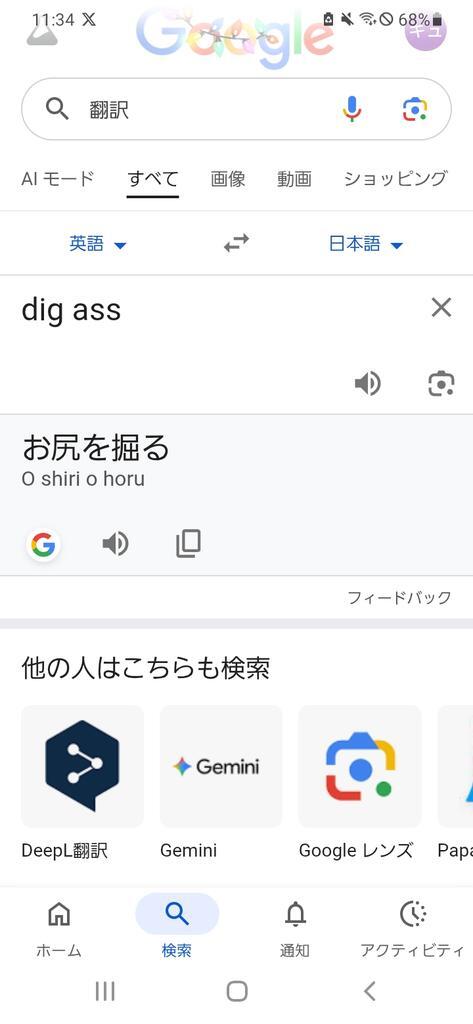Screen dimensions: 473x1024
Task: Switch to the AI モード tab
Action: pyautogui.click(x=58, y=178)
